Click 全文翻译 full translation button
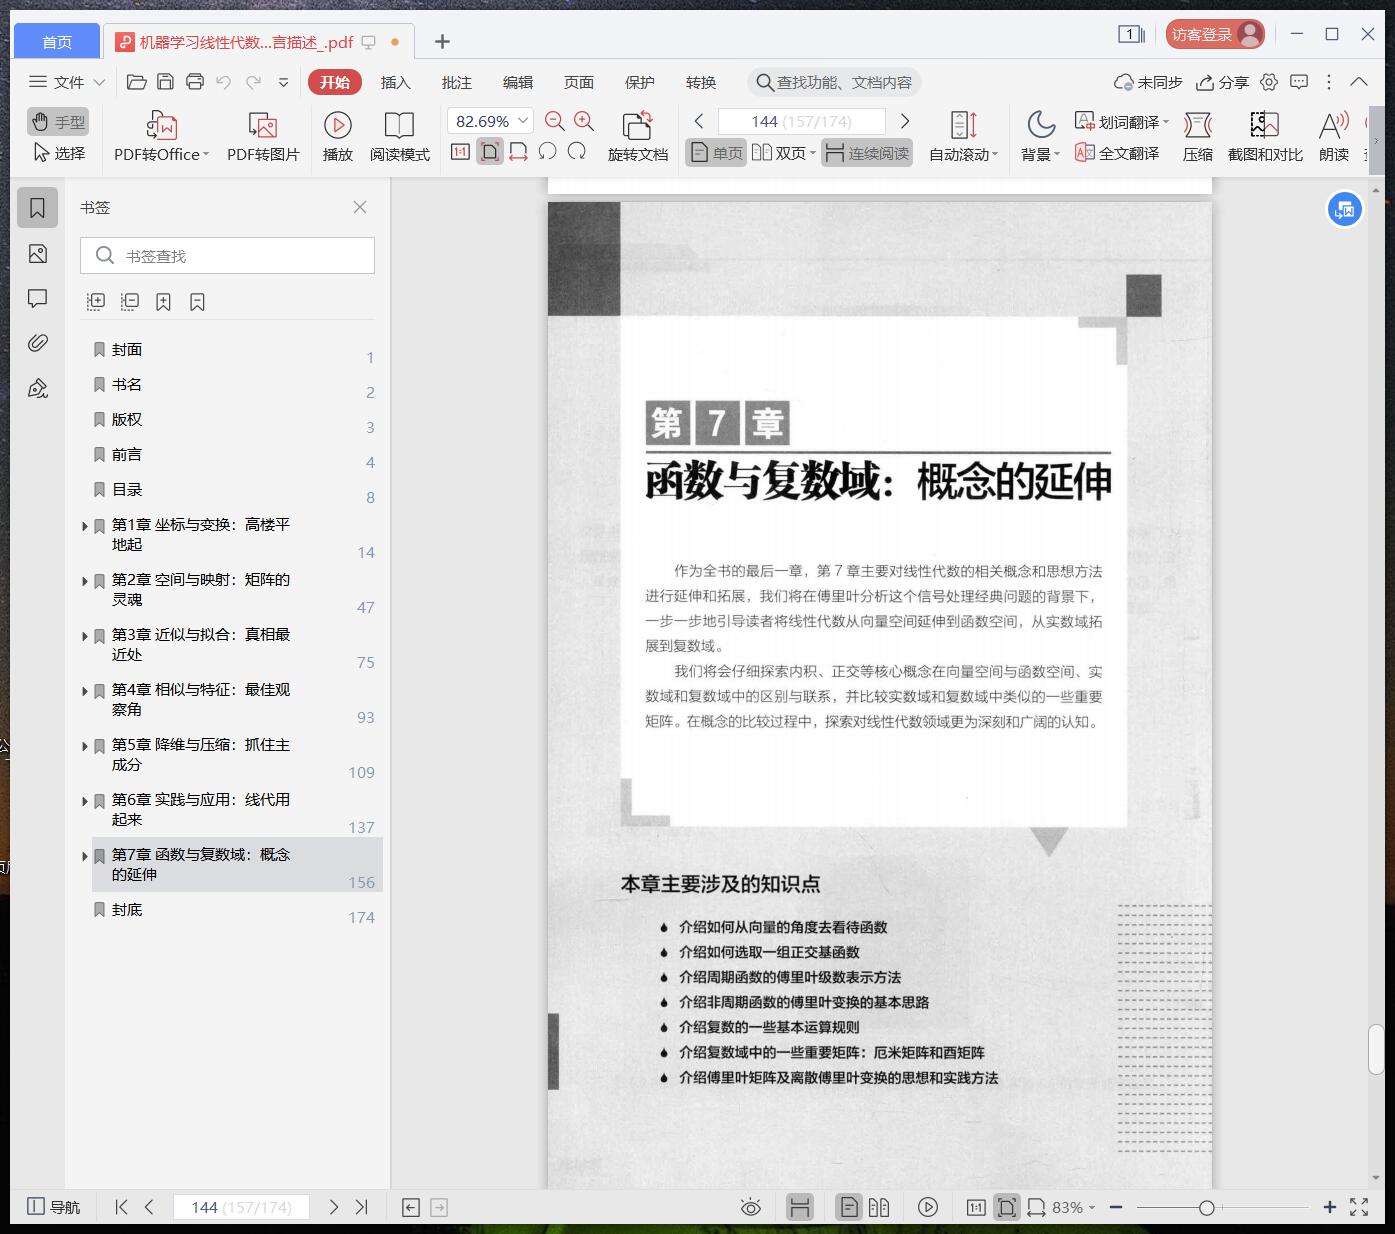Viewport: 1395px width, 1234px height. (x=1118, y=153)
